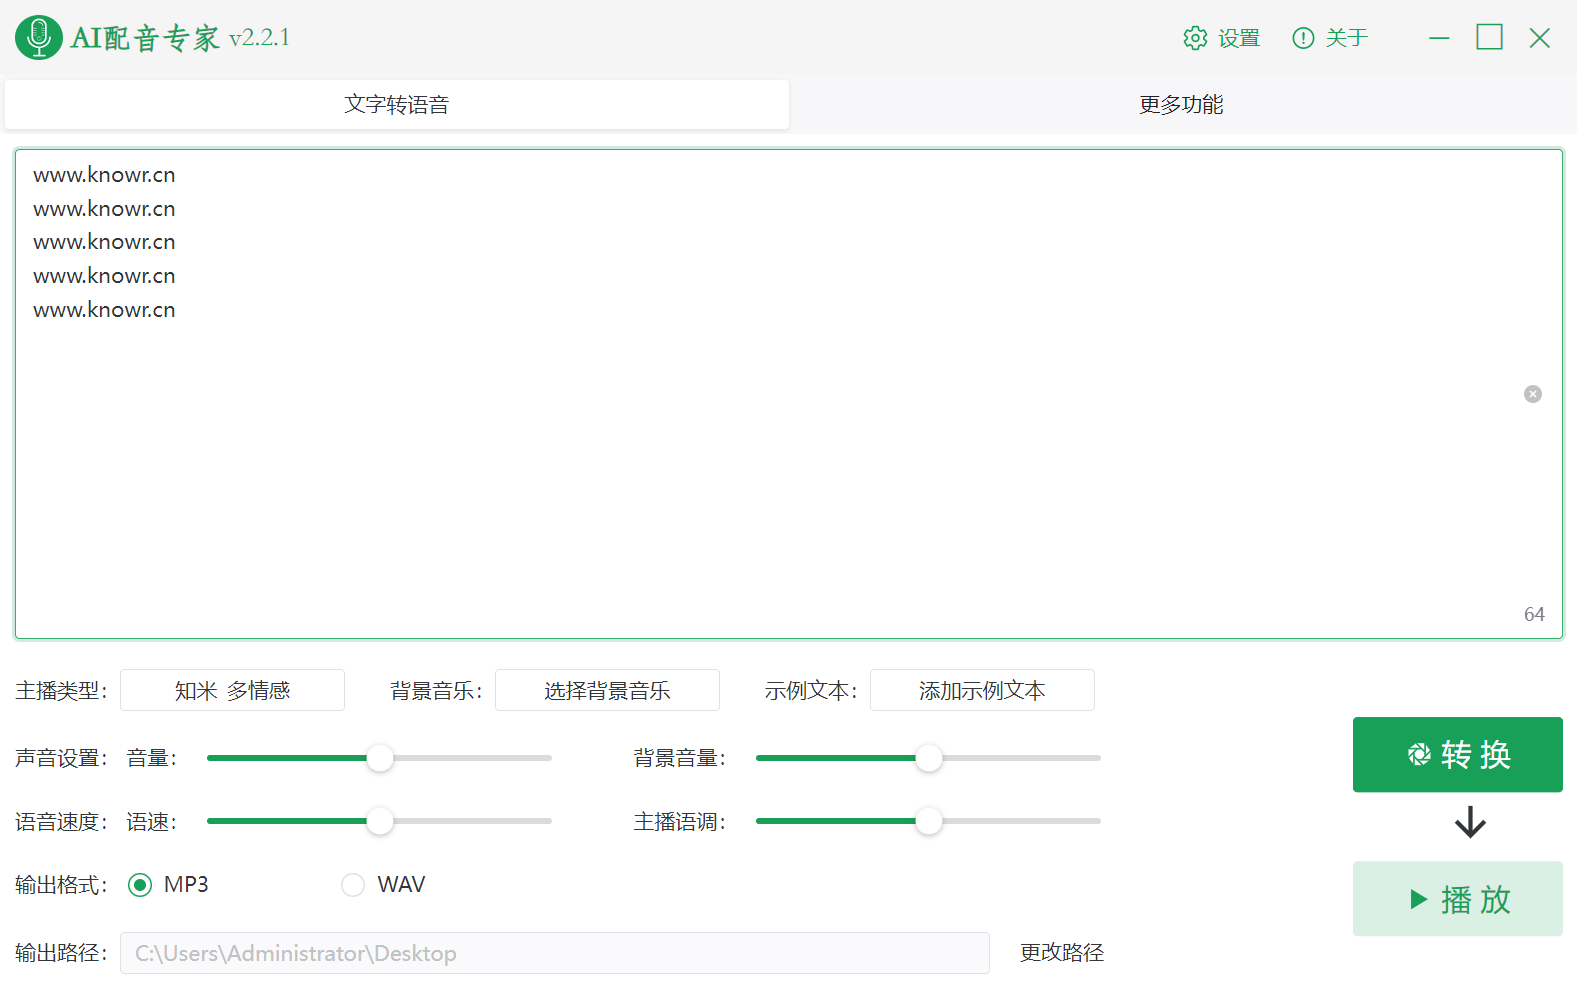Click the 添加示例文本 button

coord(982,690)
